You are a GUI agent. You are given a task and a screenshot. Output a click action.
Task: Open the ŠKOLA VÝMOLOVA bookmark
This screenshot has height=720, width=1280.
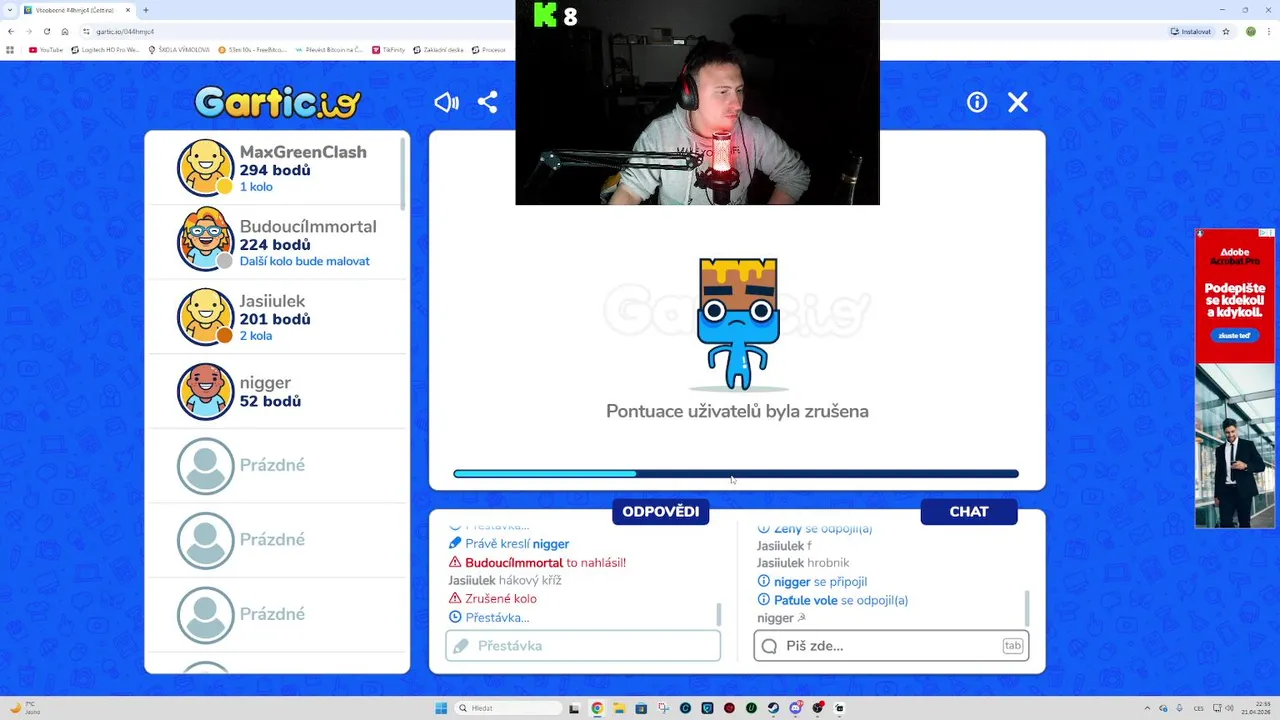(179, 49)
